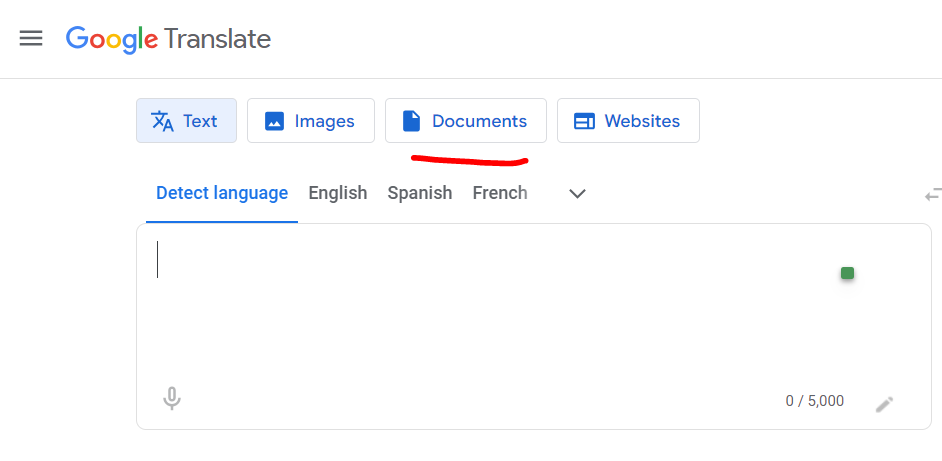The height and width of the screenshot is (461, 942).
Task: Open the Documents translation tab
Action: pyautogui.click(x=466, y=121)
